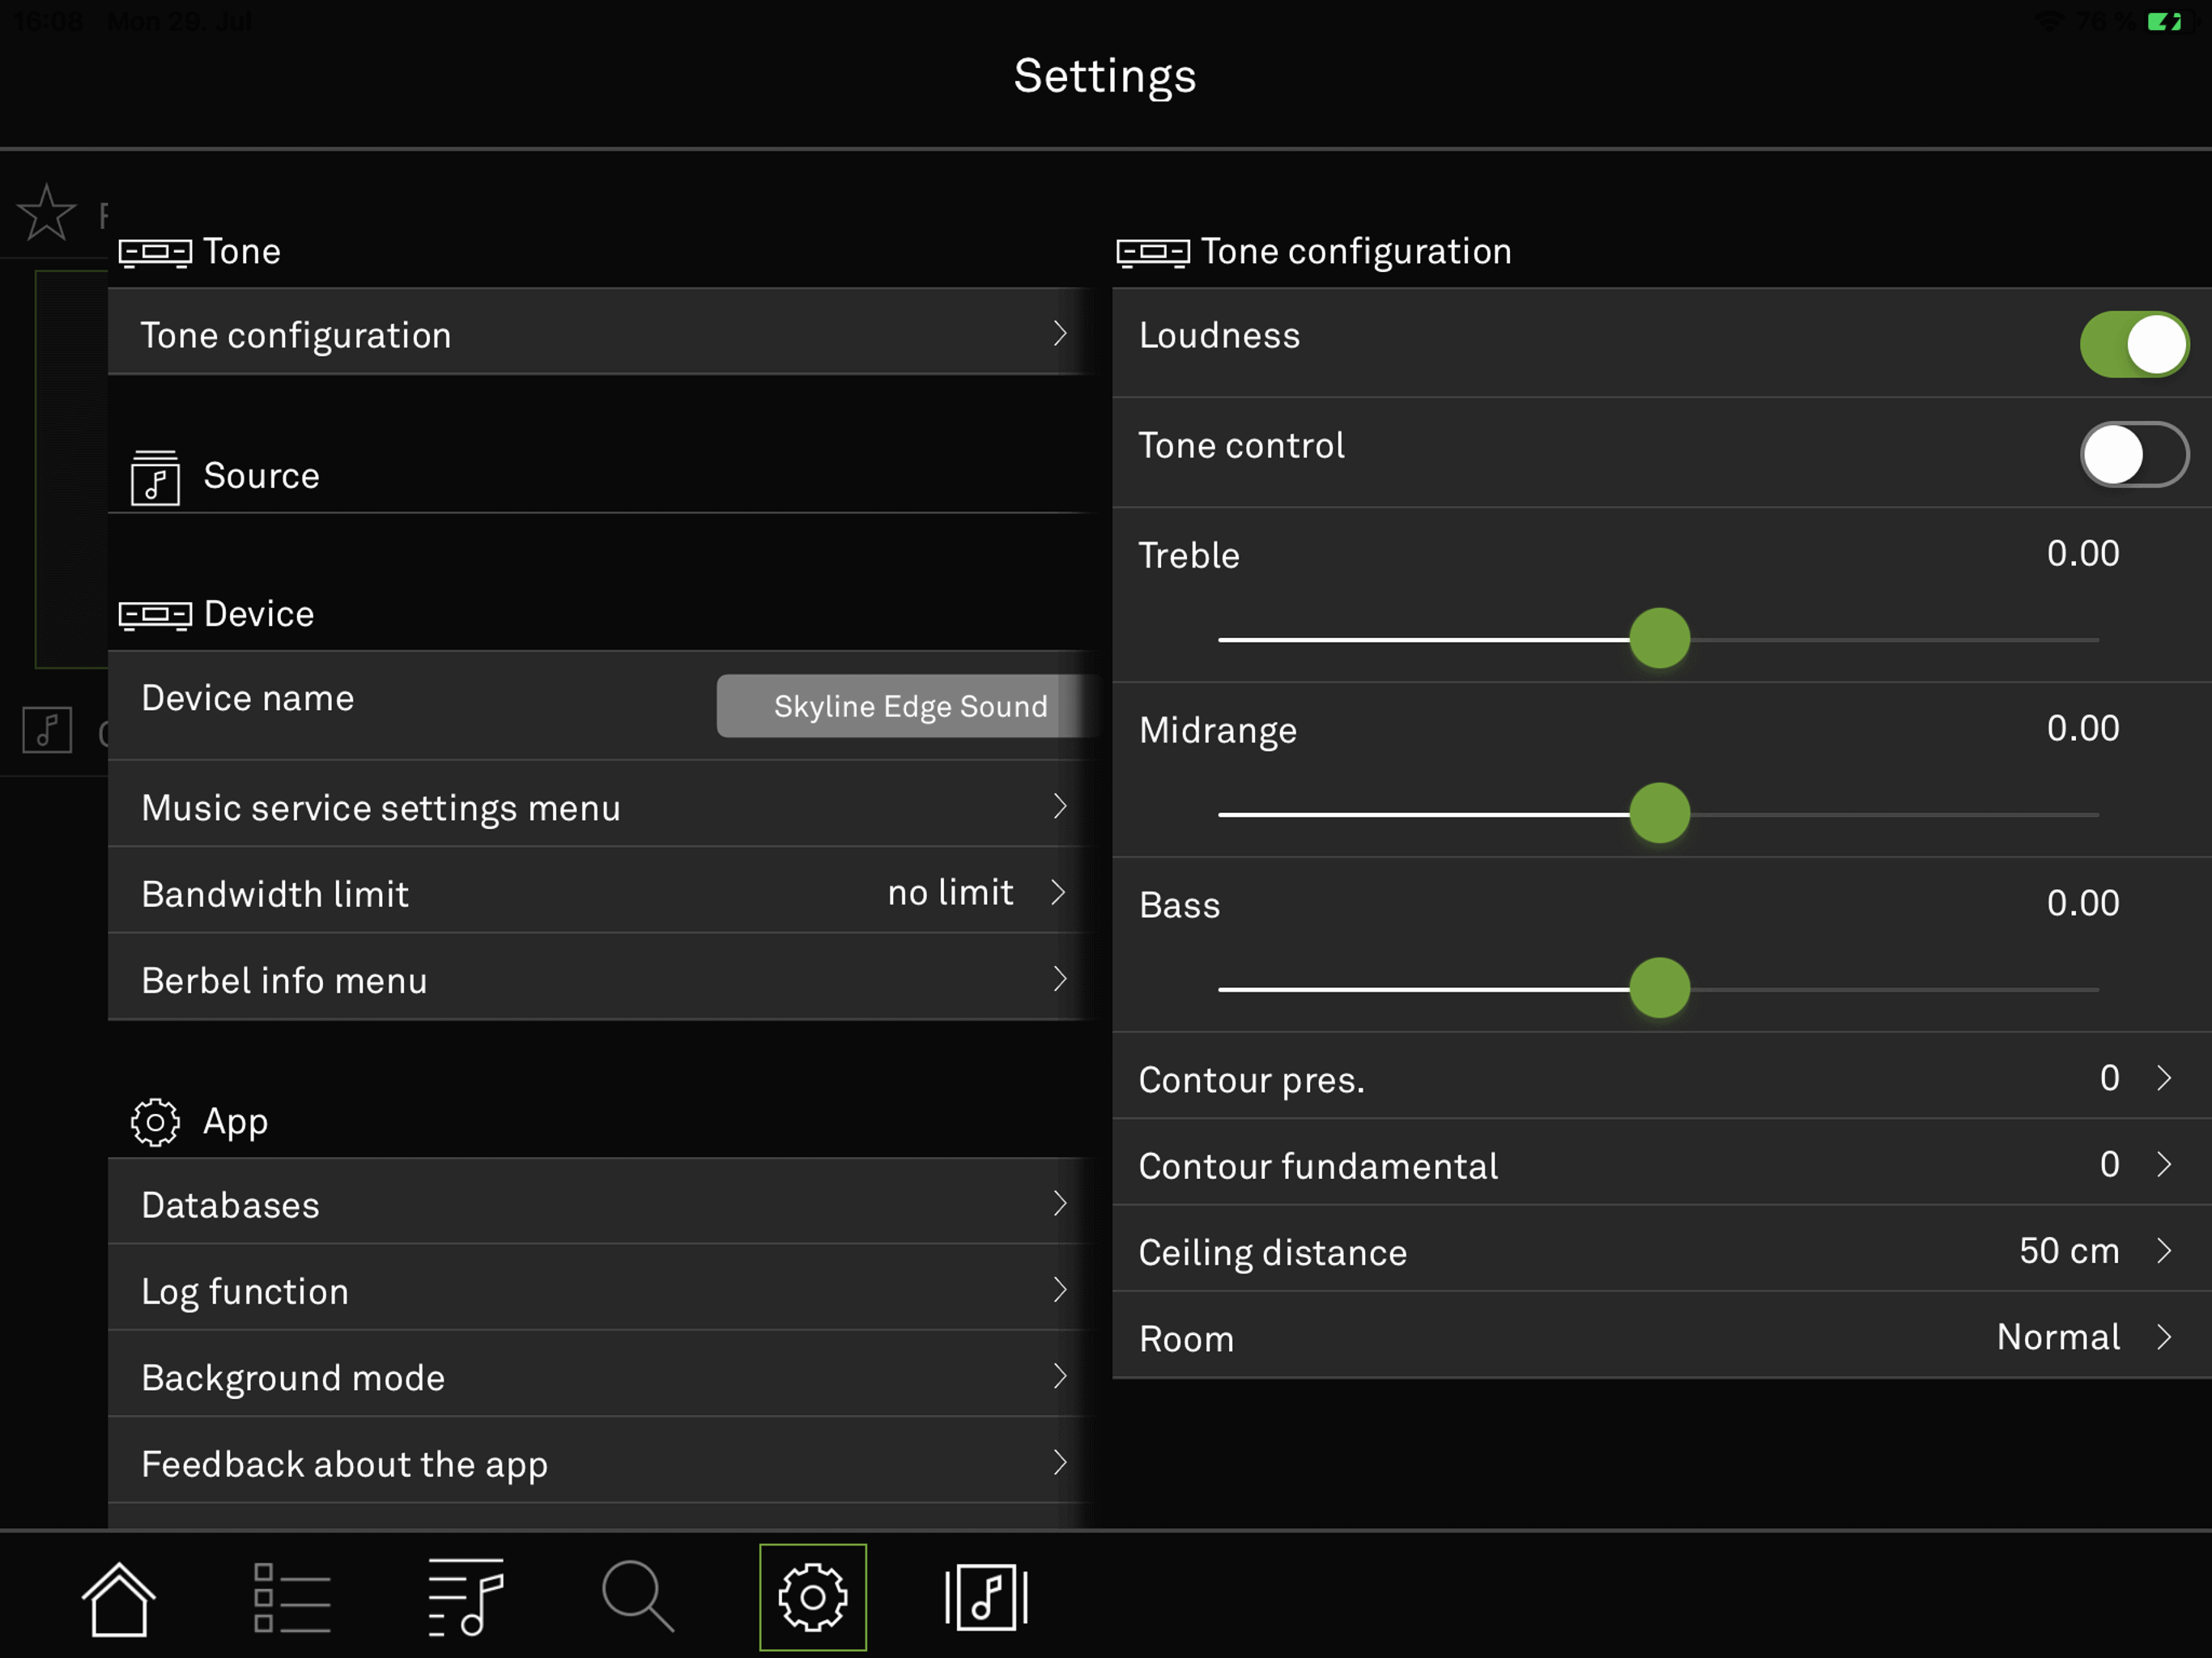Click the Source section heading
The height and width of the screenshot is (1658, 2212).
(x=261, y=476)
